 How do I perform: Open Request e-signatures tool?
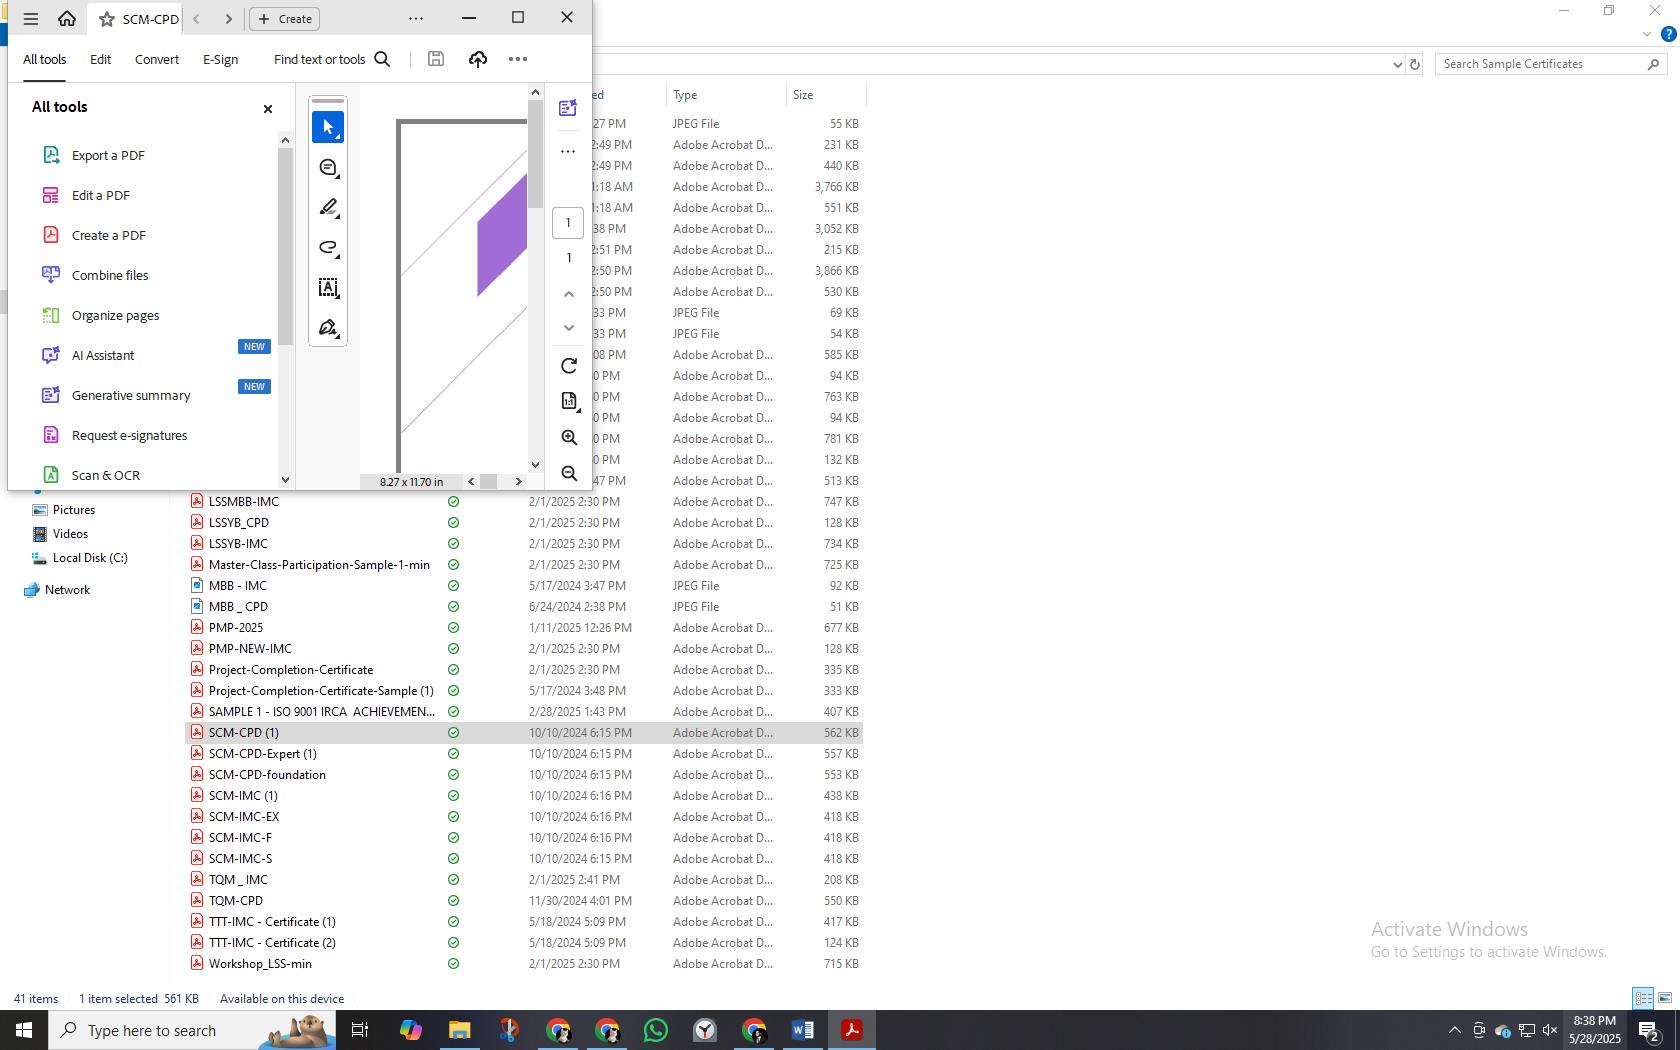pyautogui.click(x=129, y=435)
